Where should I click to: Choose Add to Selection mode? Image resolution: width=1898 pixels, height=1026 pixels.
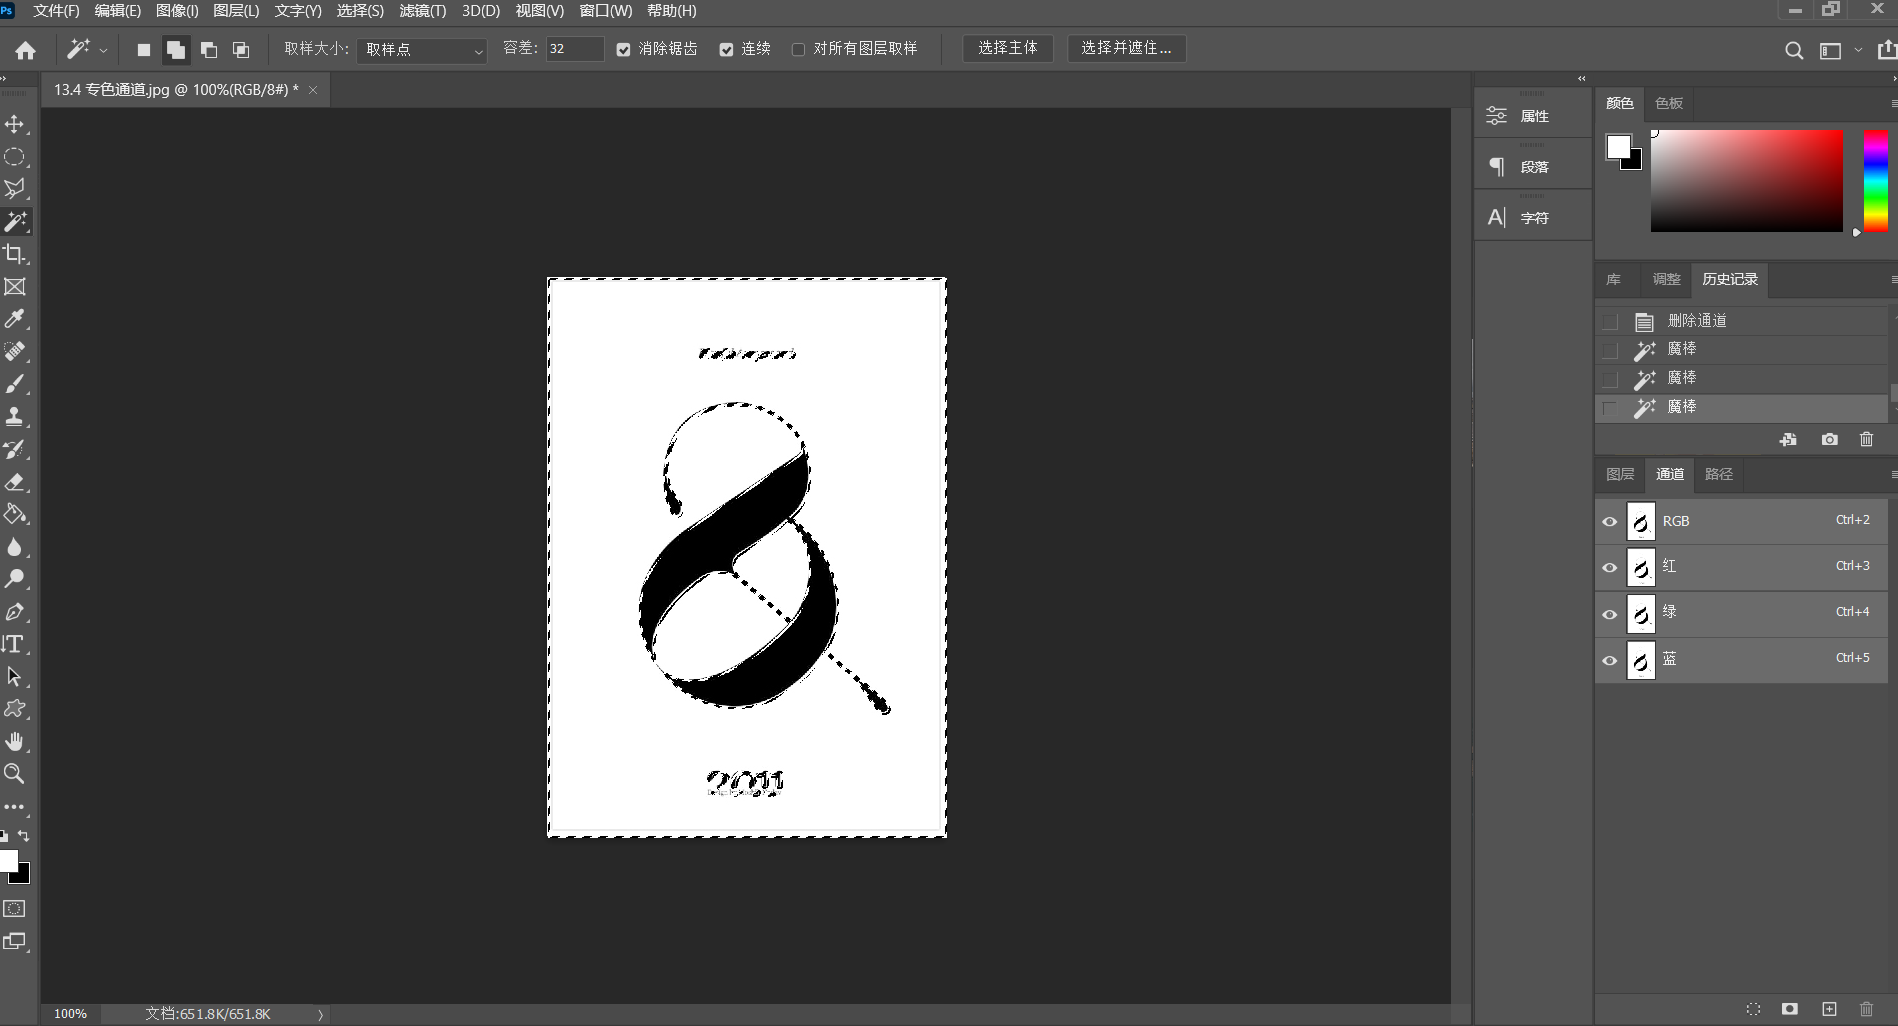pos(176,50)
